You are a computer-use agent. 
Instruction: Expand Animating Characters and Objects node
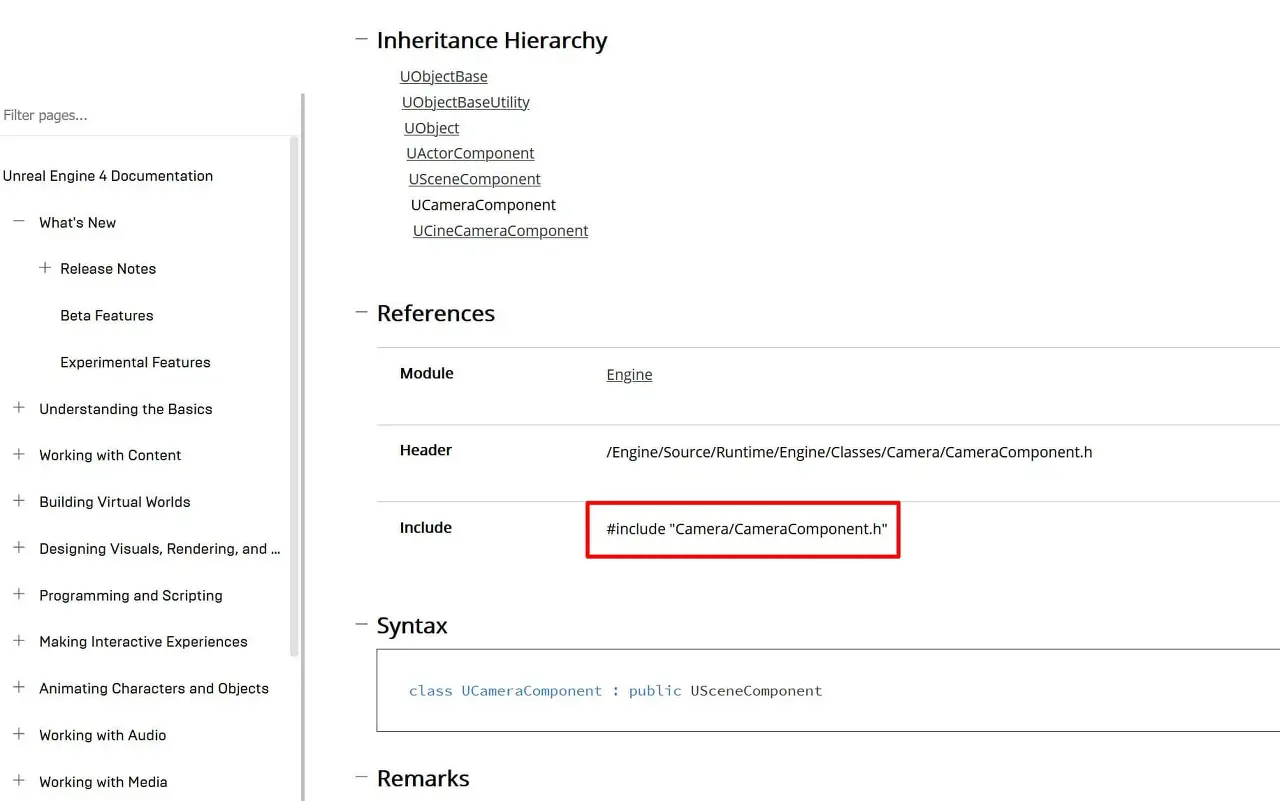click(x=18, y=687)
